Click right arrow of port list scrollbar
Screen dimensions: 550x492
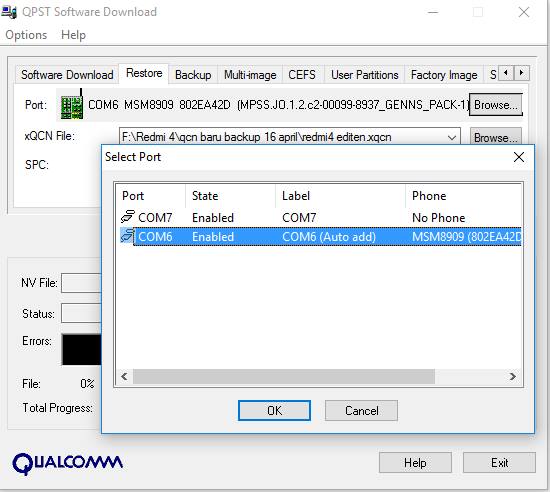point(513,377)
